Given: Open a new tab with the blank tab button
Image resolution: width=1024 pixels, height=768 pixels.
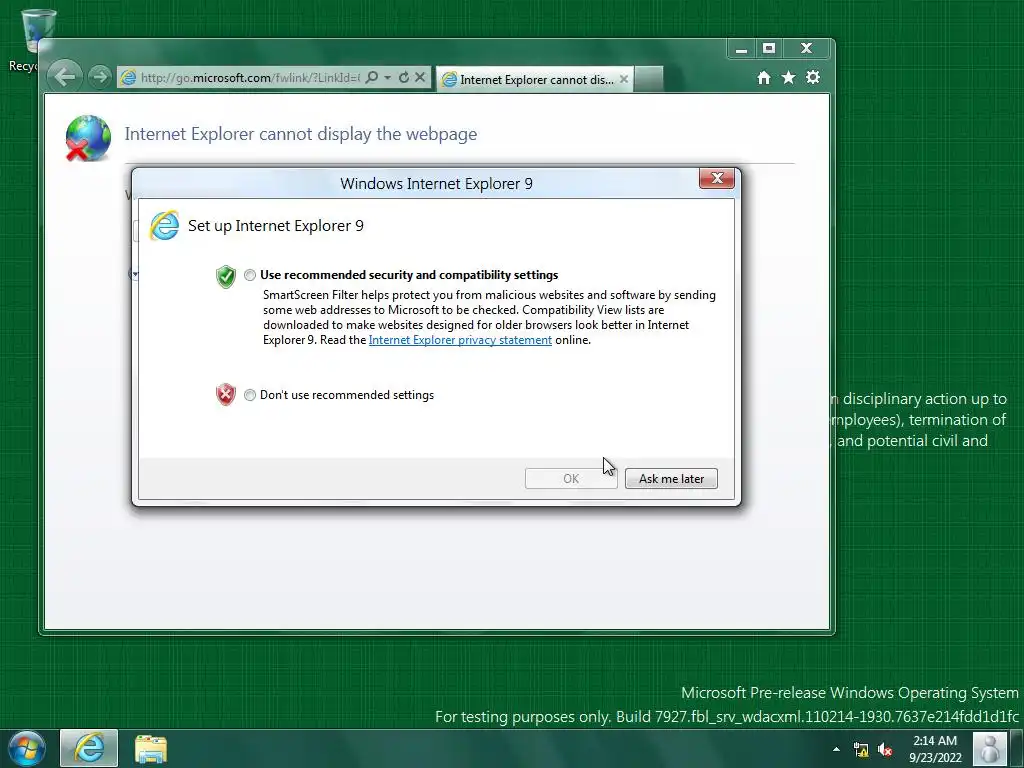Looking at the screenshot, I should (x=648, y=79).
